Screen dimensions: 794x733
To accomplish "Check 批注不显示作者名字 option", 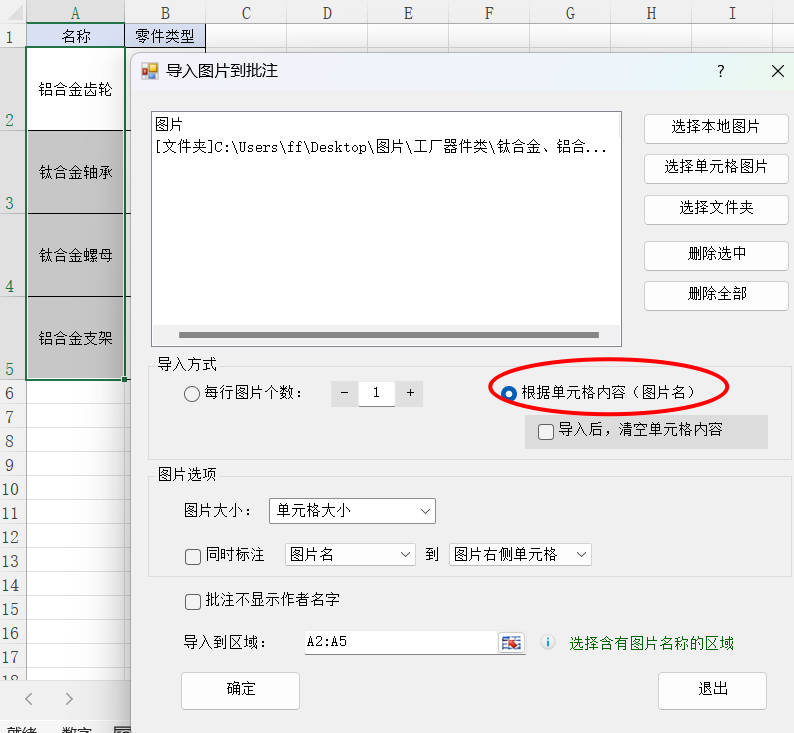I will (193, 602).
